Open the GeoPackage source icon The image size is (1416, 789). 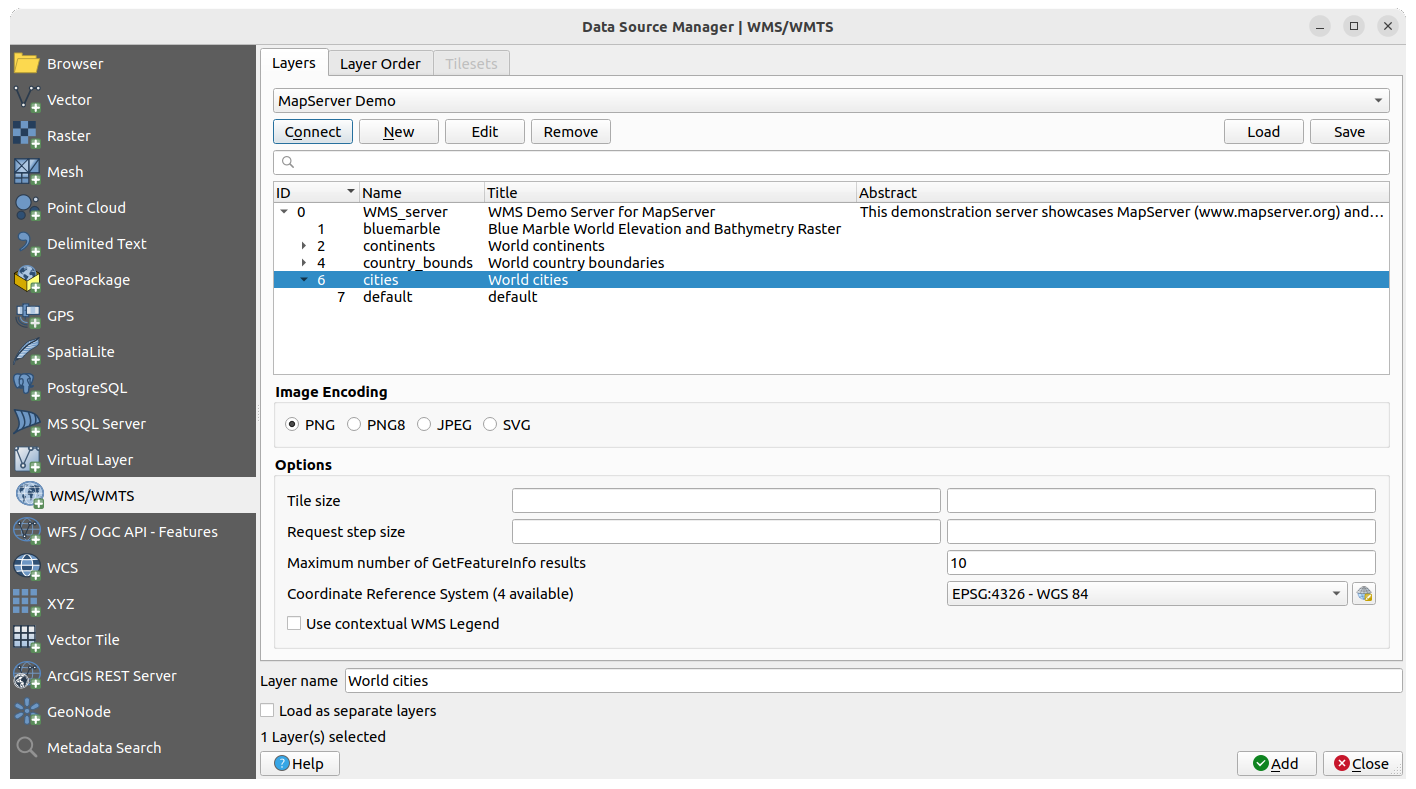(x=27, y=280)
